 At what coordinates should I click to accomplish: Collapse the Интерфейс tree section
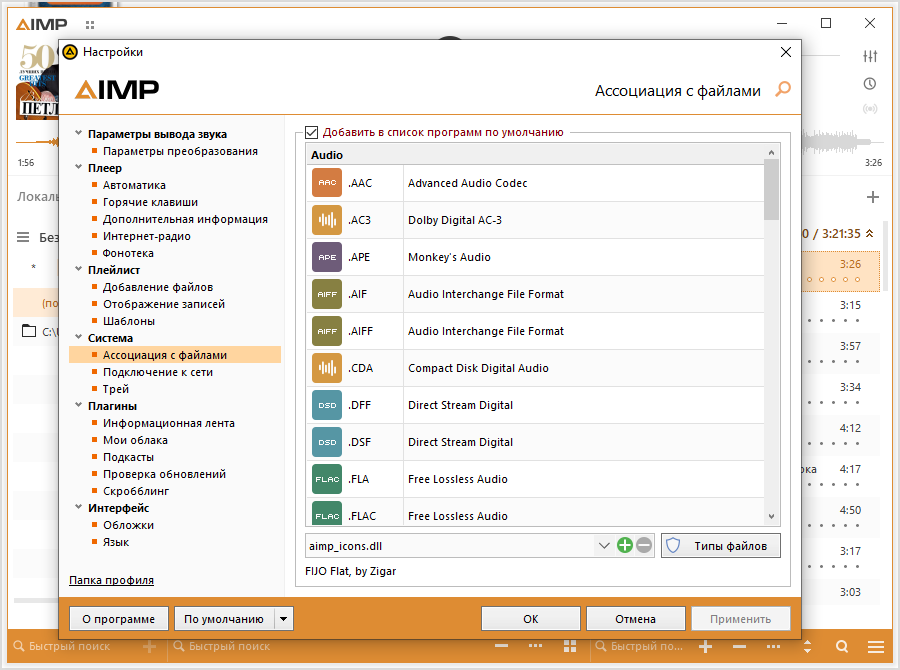click(79, 507)
